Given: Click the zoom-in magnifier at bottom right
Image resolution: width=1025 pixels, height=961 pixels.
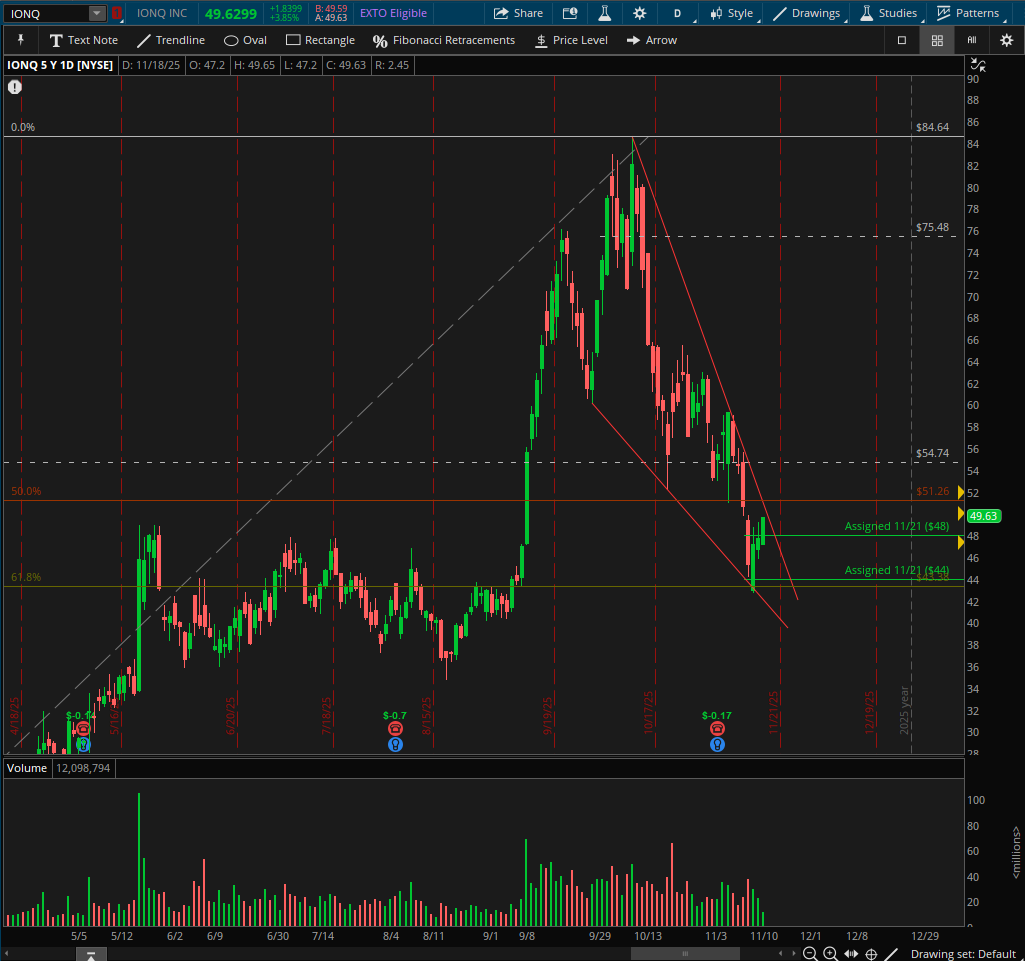Looking at the screenshot, I should (x=831, y=954).
